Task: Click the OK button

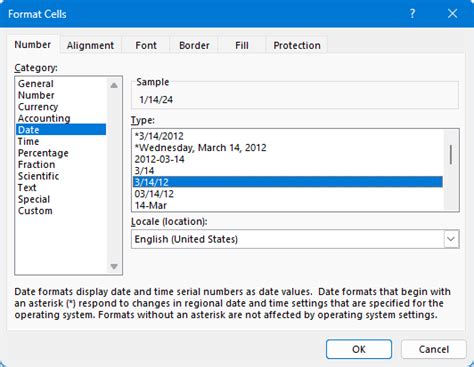Action: point(359,349)
